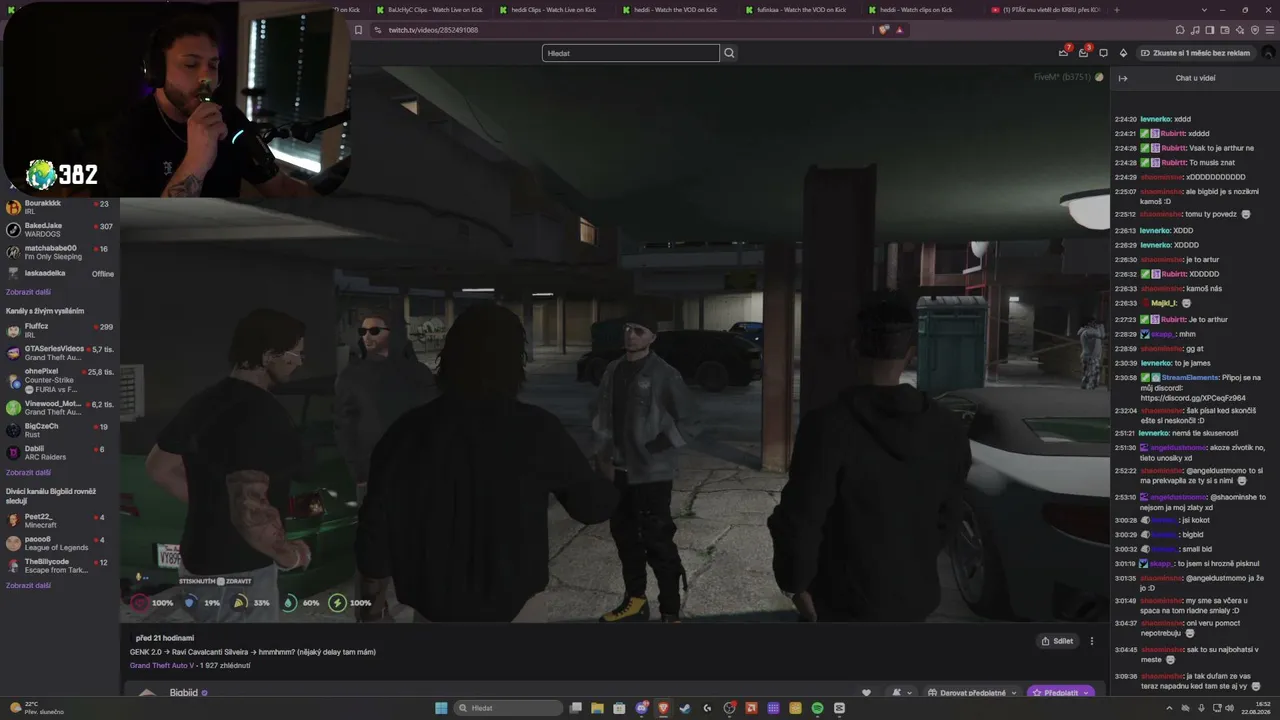Switch to the PTÁK YouTube tab
This screenshot has height=720, width=1280.
point(1046,10)
